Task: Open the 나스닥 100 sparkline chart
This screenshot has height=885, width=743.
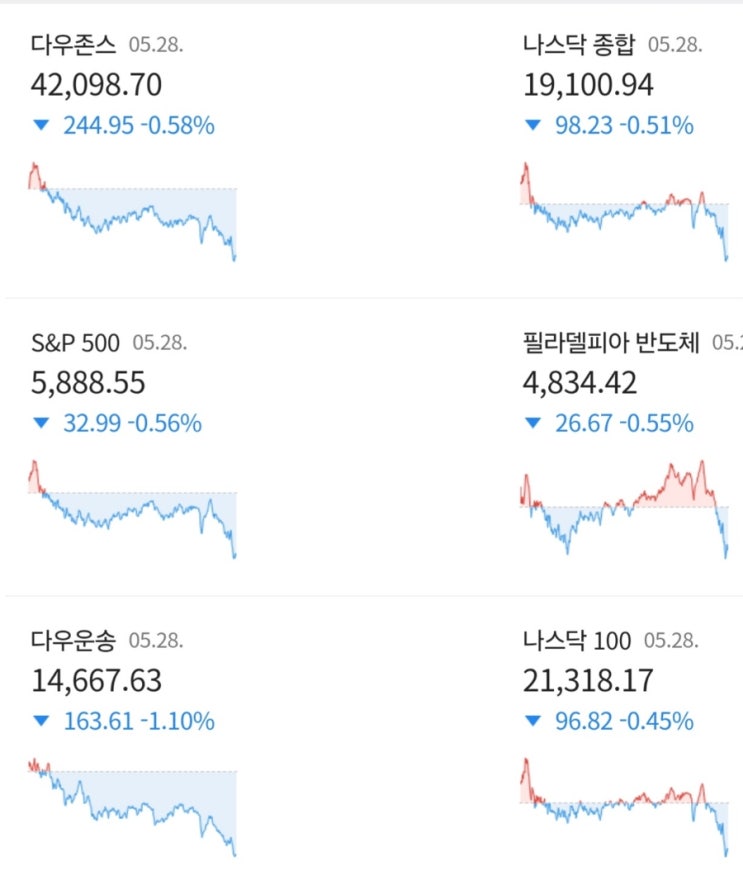Action: pos(624,805)
